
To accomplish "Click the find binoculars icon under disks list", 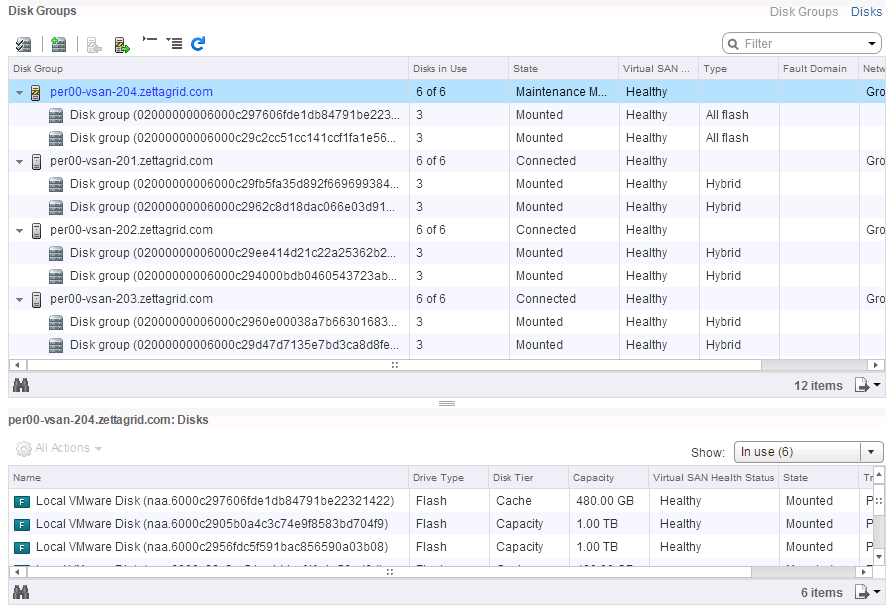I will tap(21, 592).
